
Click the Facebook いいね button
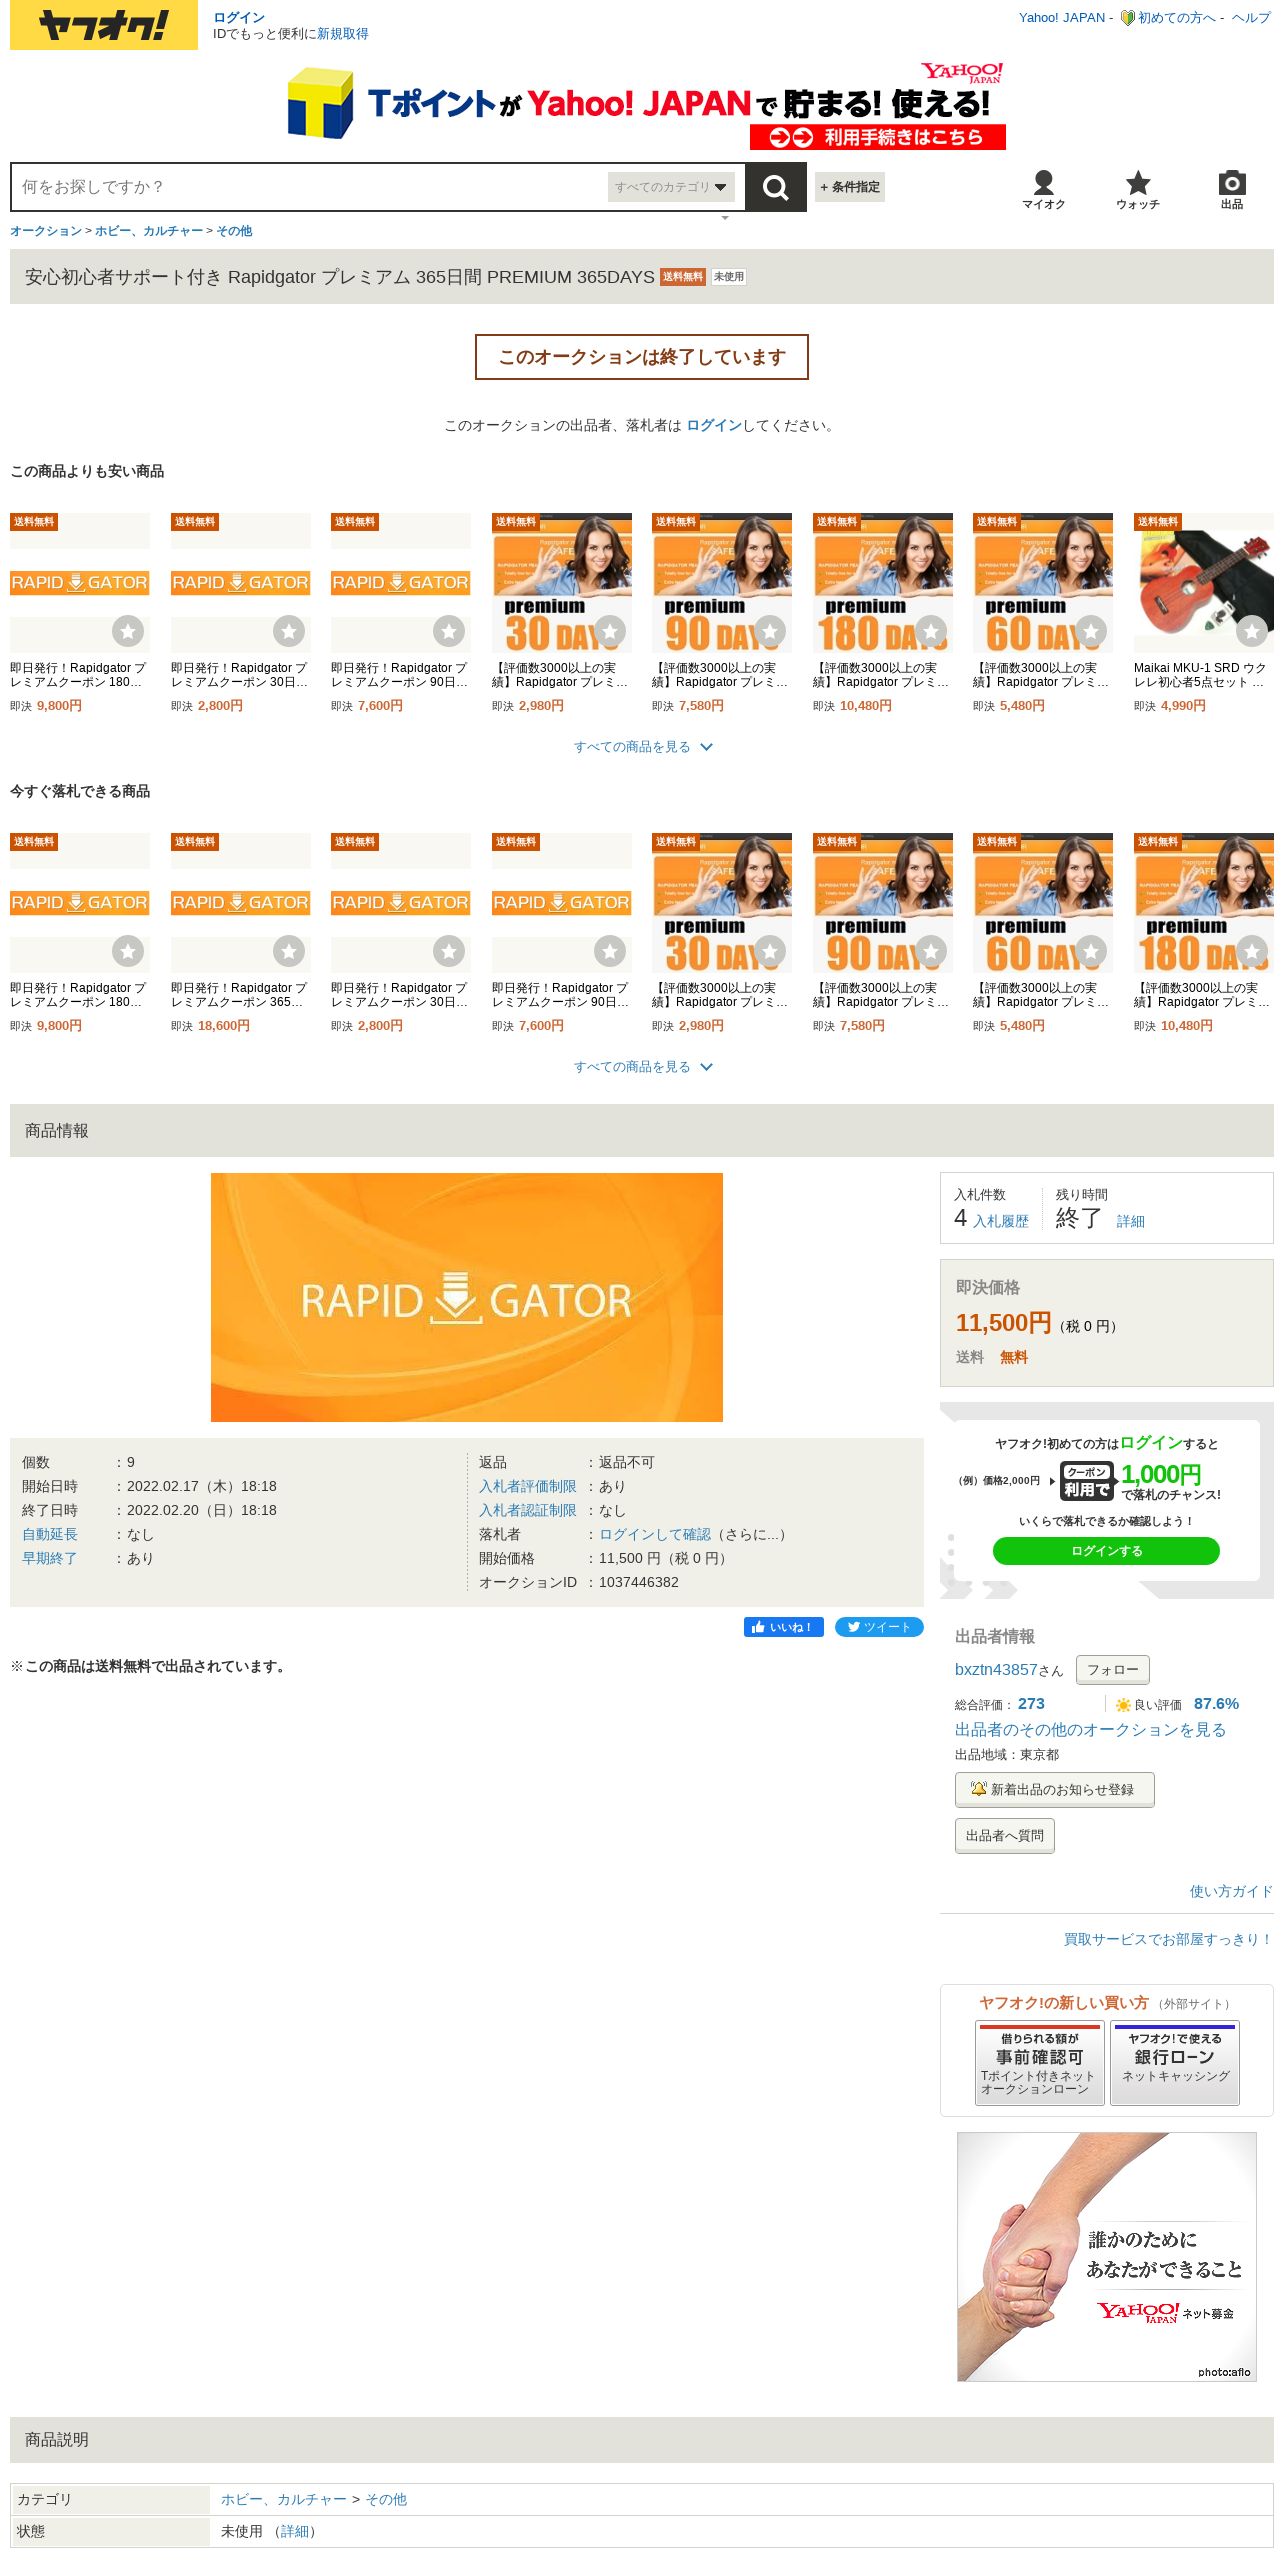pos(784,1627)
